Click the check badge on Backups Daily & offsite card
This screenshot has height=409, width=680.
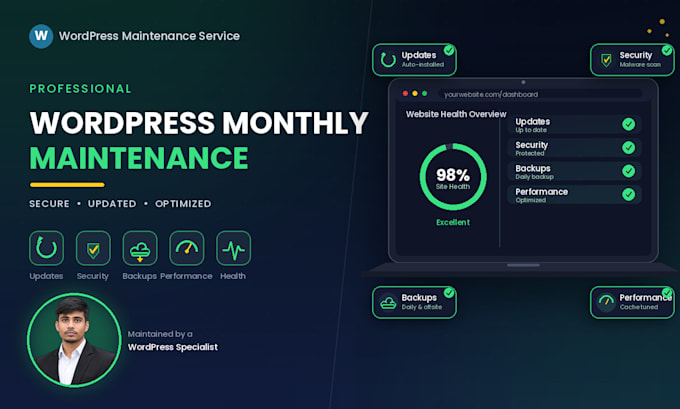(449, 293)
